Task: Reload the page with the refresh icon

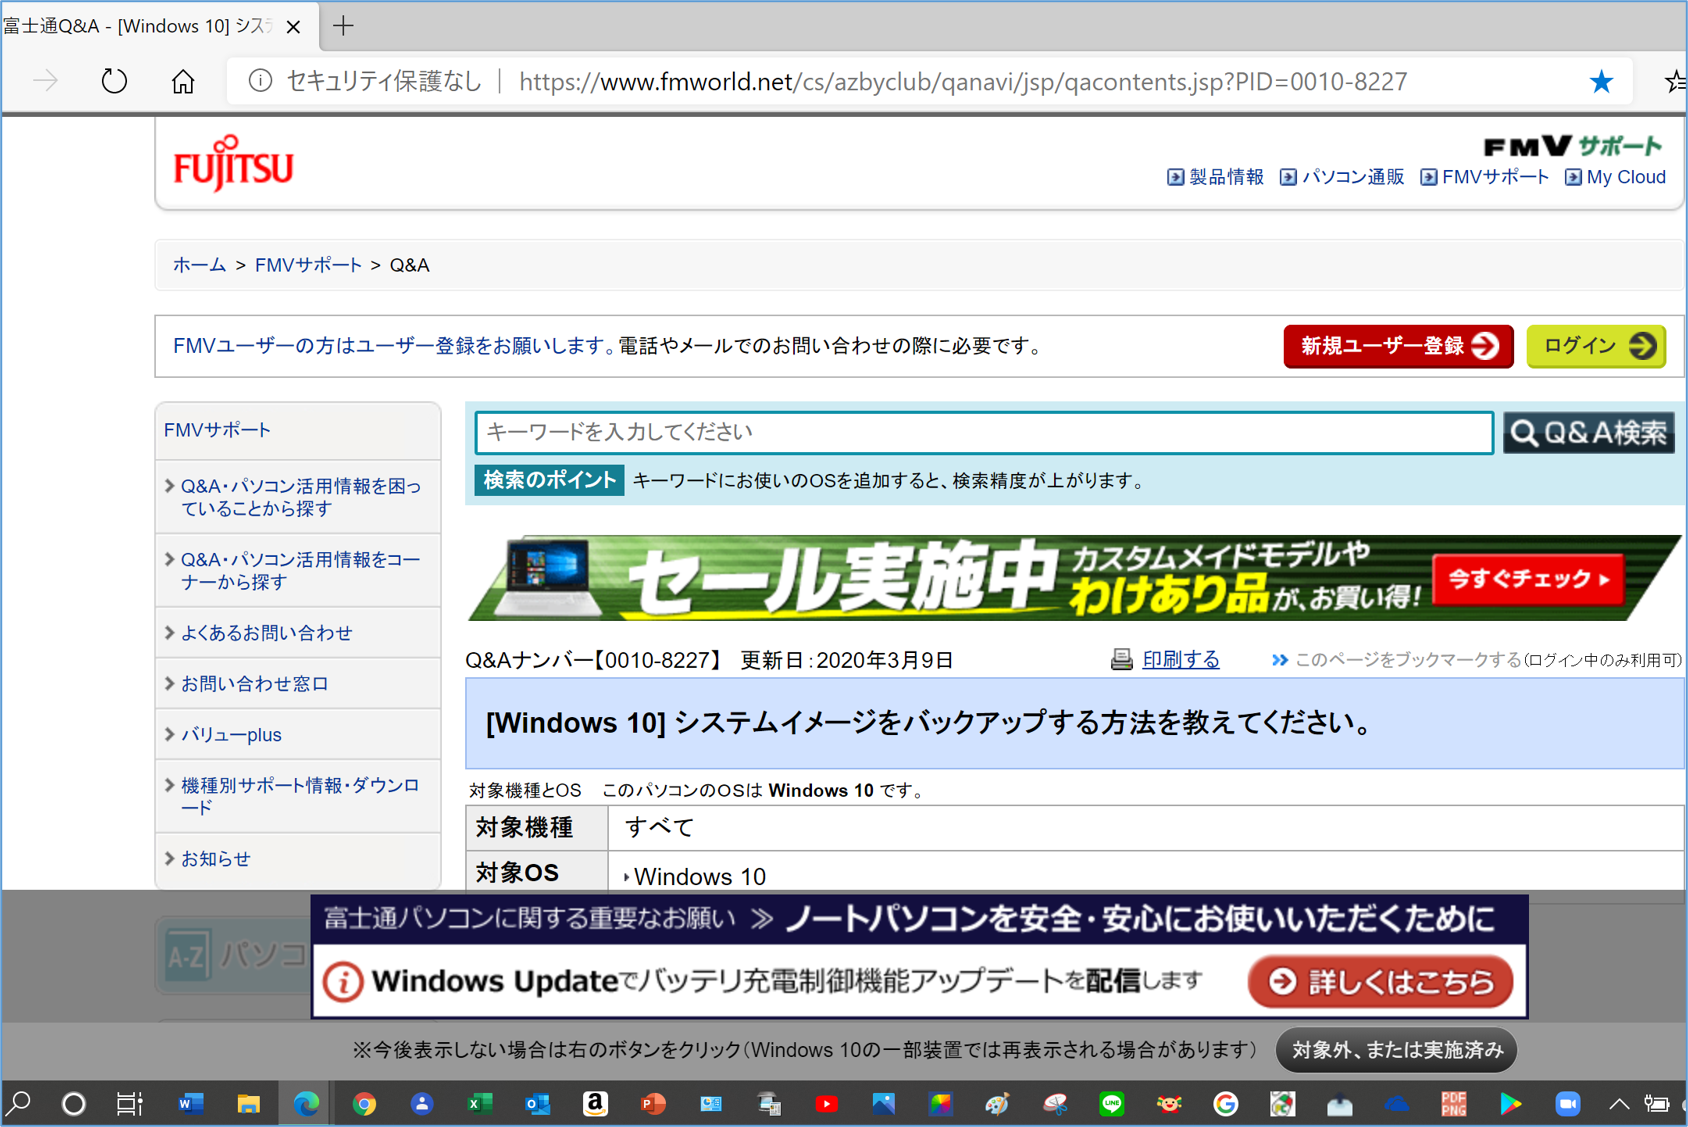Action: (114, 81)
